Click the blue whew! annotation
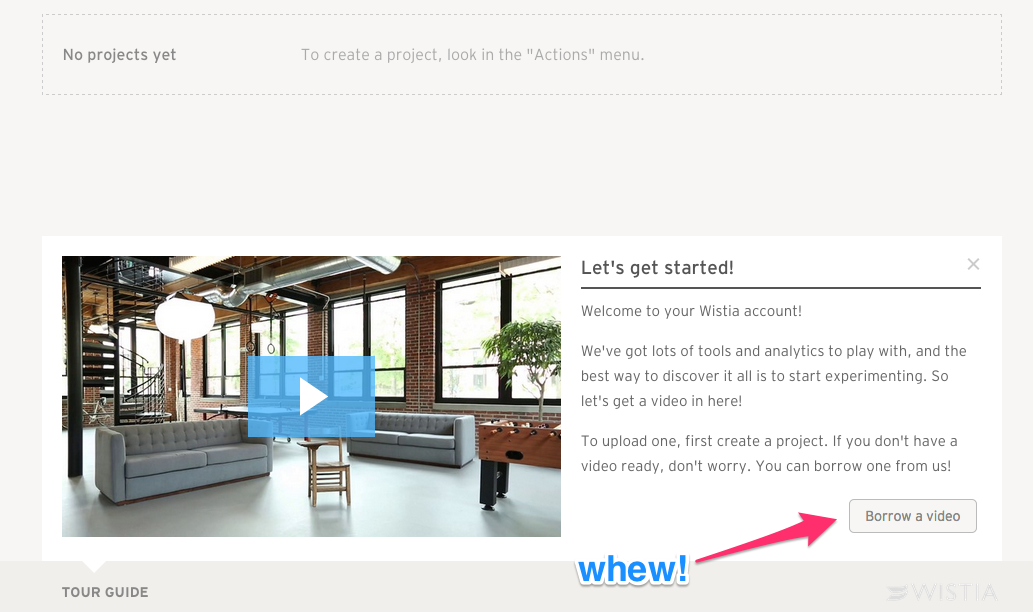Screen dimensions: 1033x612 pyautogui.click(x=633, y=569)
